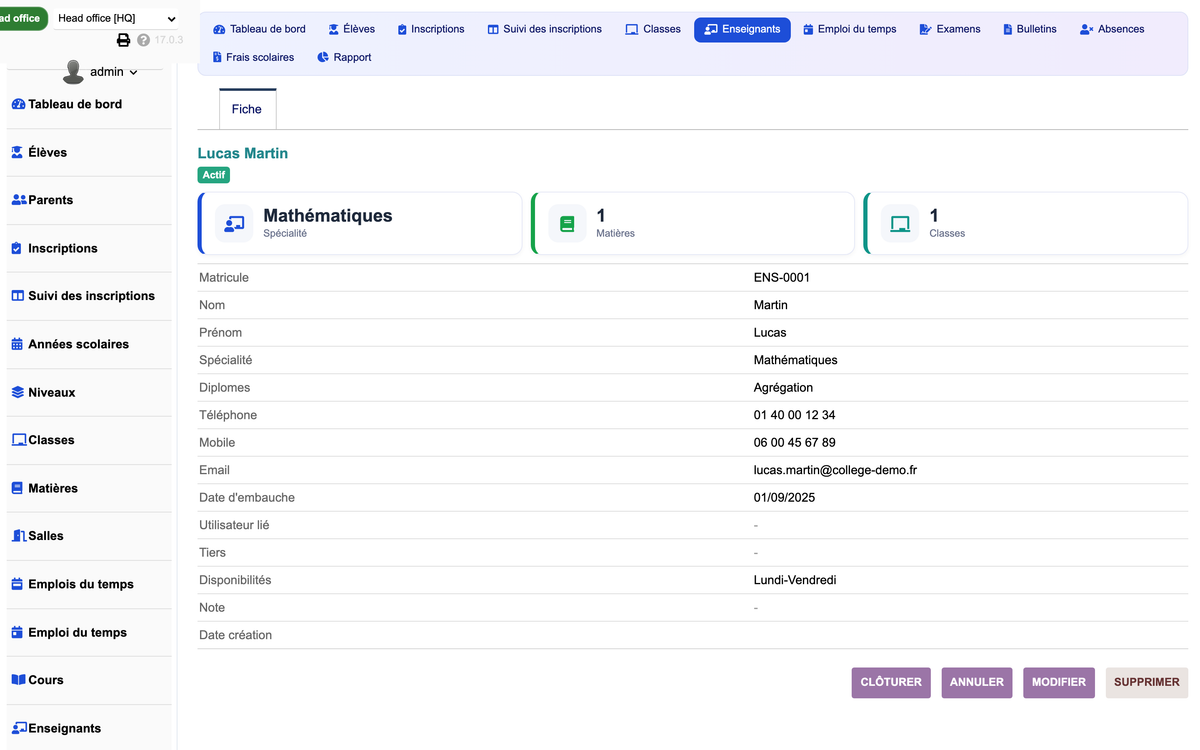This screenshot has width=1200, height=750.
Task: Click the Enseignants sidebar teacher icon
Action: tap(19, 728)
